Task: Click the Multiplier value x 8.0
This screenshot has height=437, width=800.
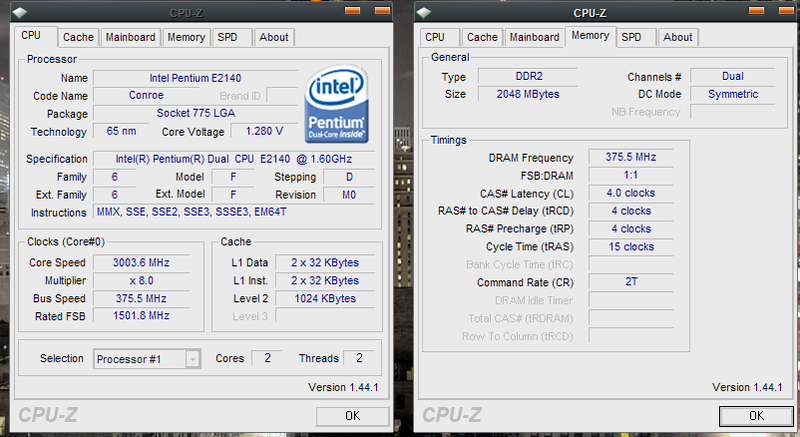Action: 141,280
